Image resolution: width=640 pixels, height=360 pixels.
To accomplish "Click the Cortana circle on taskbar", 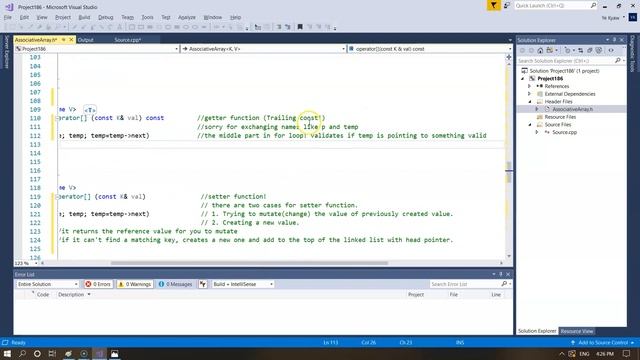I will (37, 353).
